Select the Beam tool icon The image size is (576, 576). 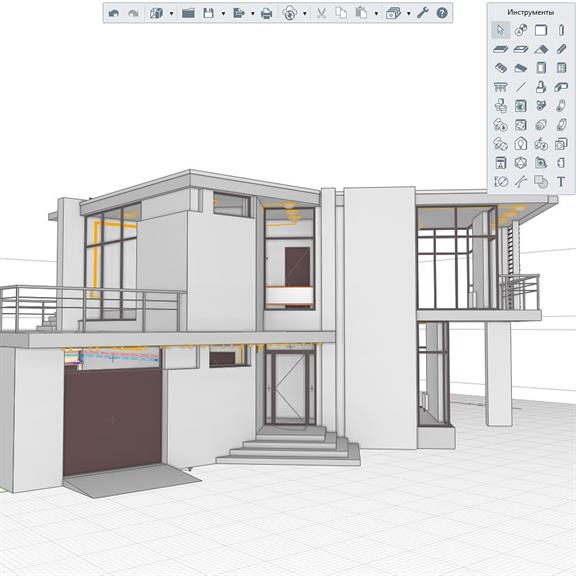[x=561, y=49]
